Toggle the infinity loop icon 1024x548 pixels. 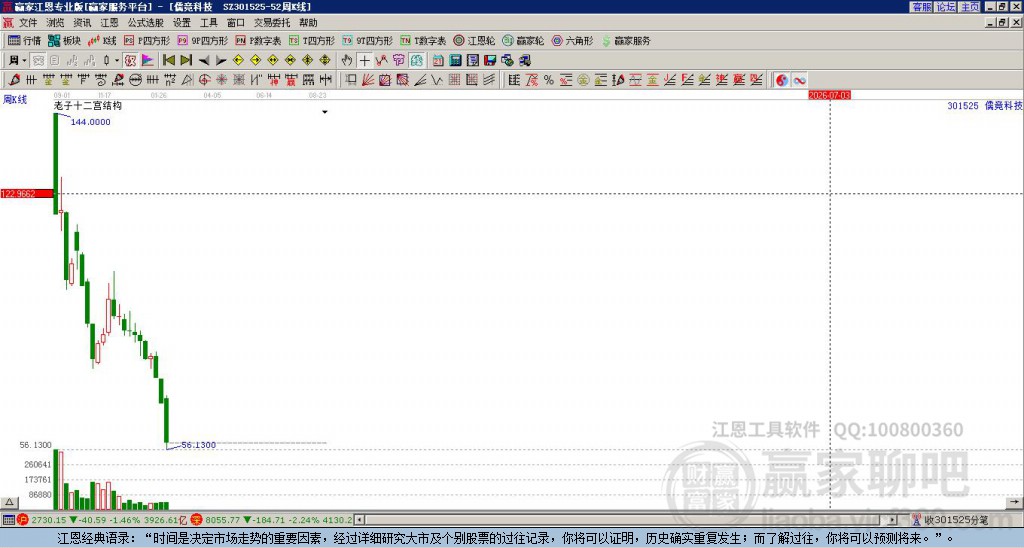coord(799,80)
